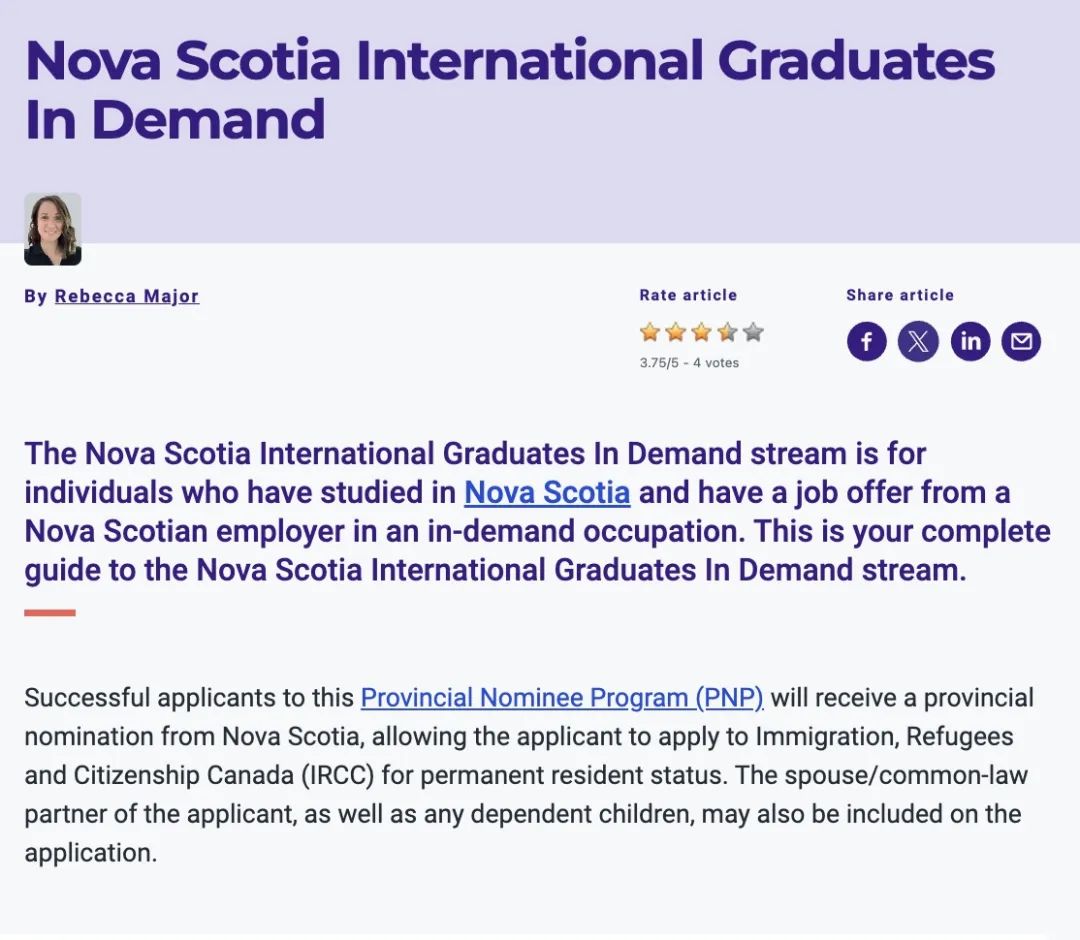The height and width of the screenshot is (940, 1080).
Task: Rate article with one star
Action: coord(650,333)
